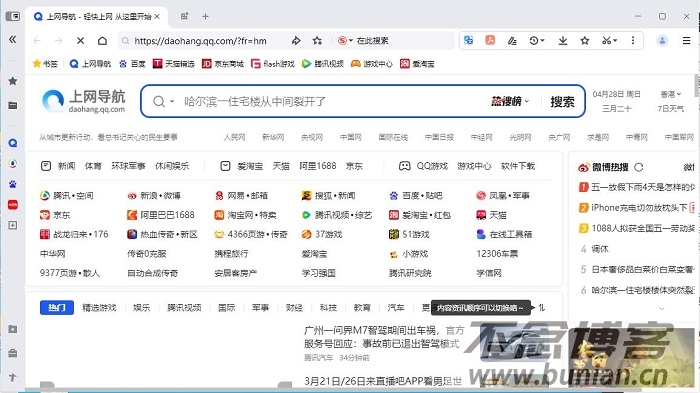Click the stop loading X button

(x=80, y=41)
